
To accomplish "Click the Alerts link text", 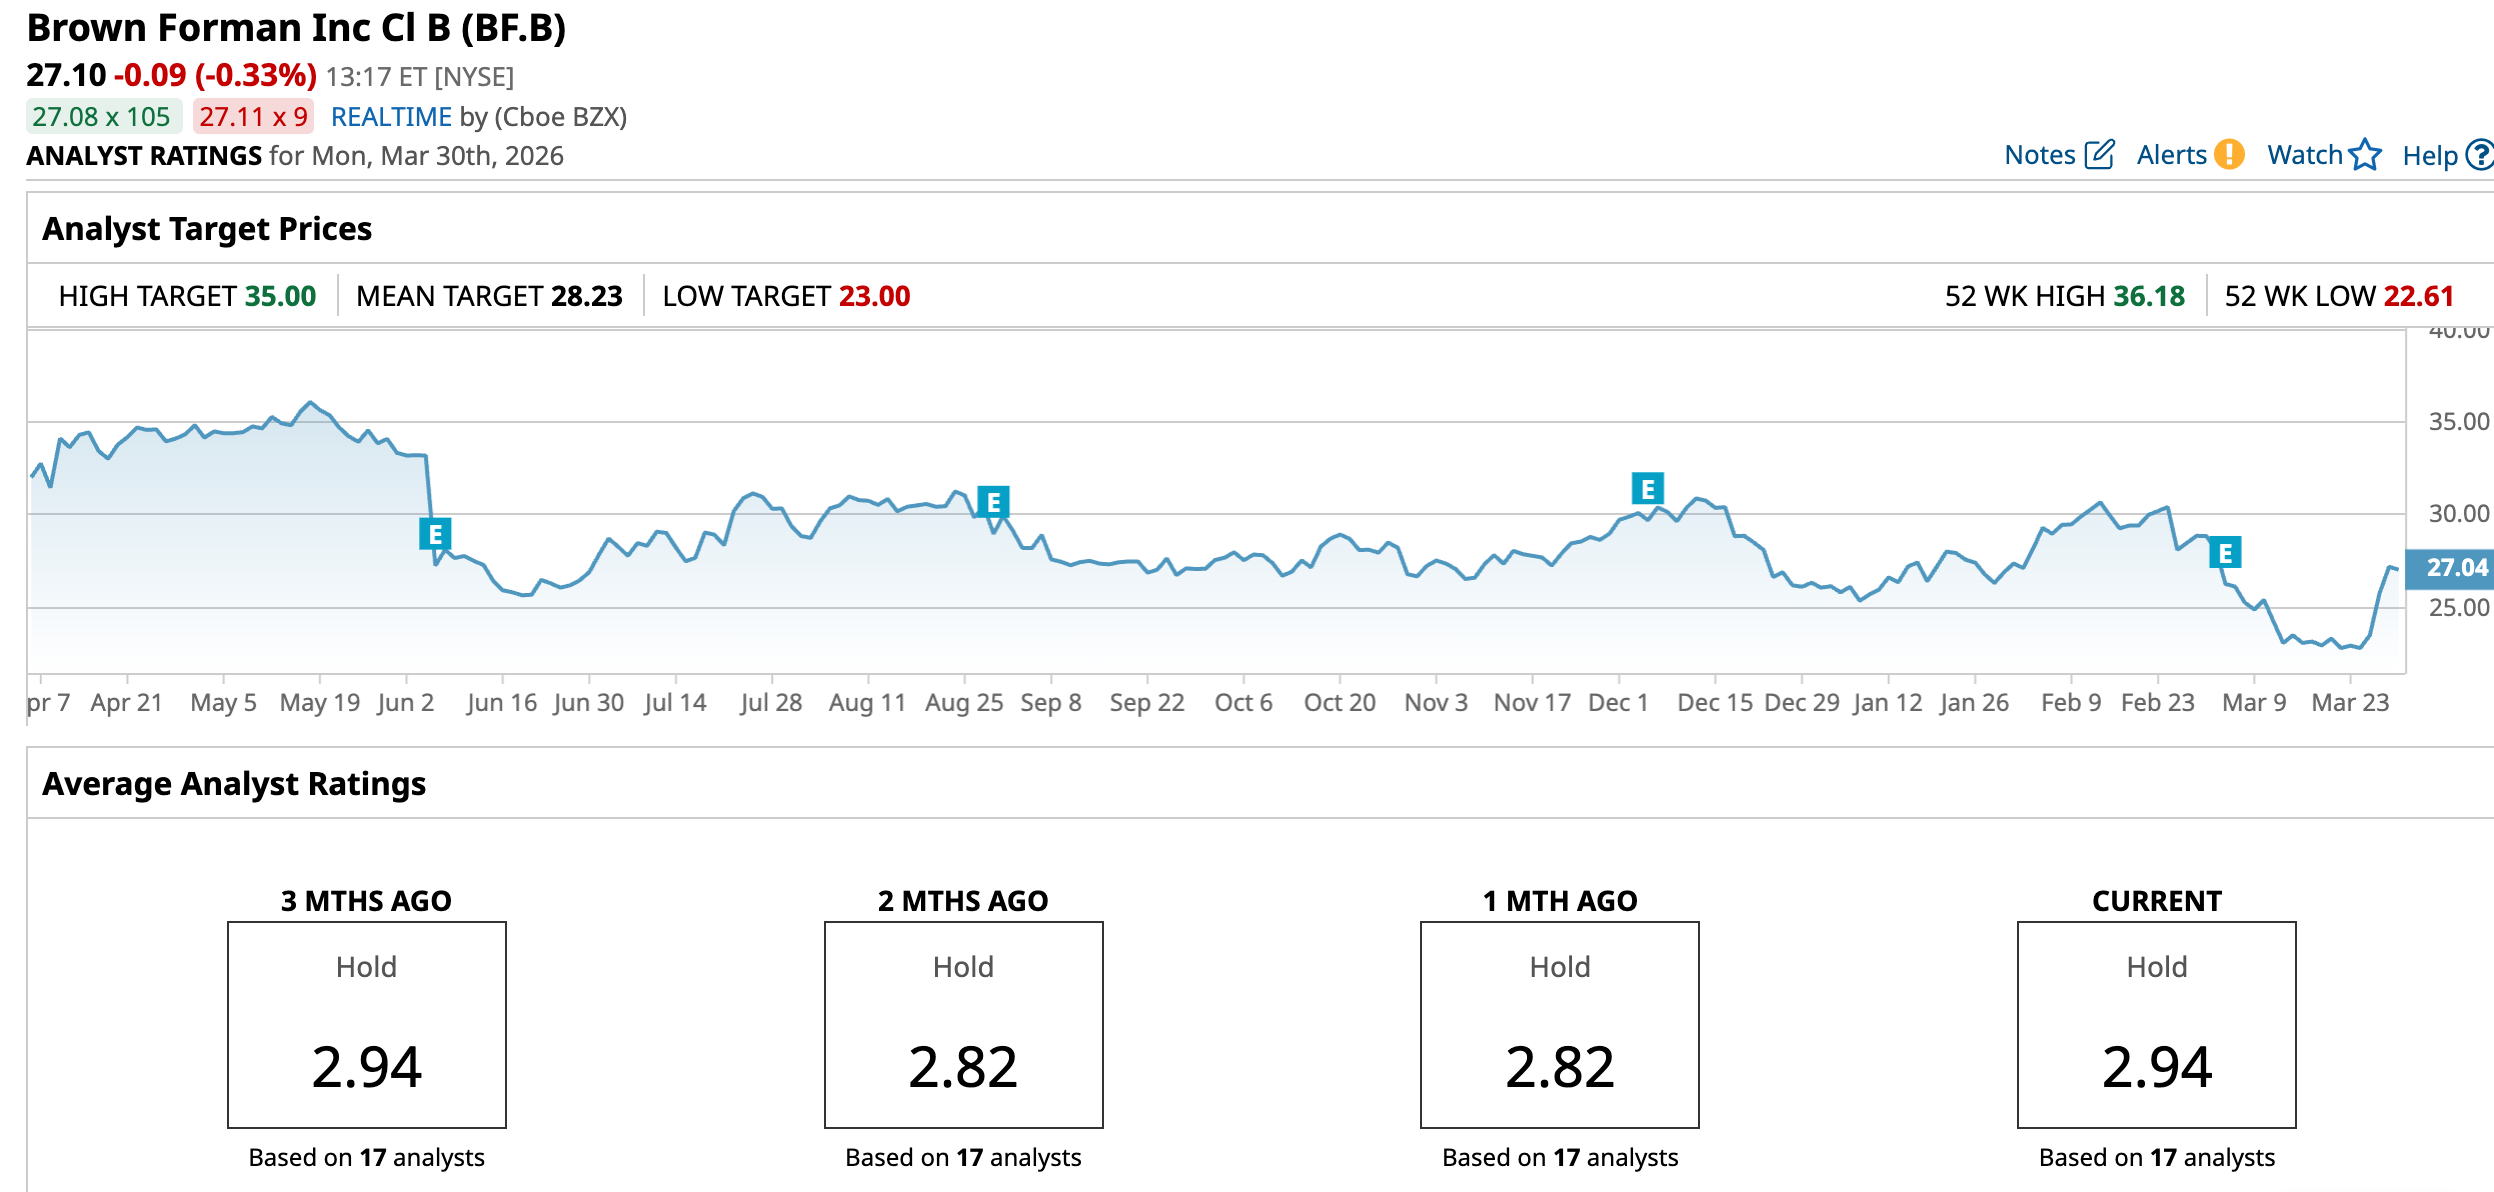I will 2171,155.
